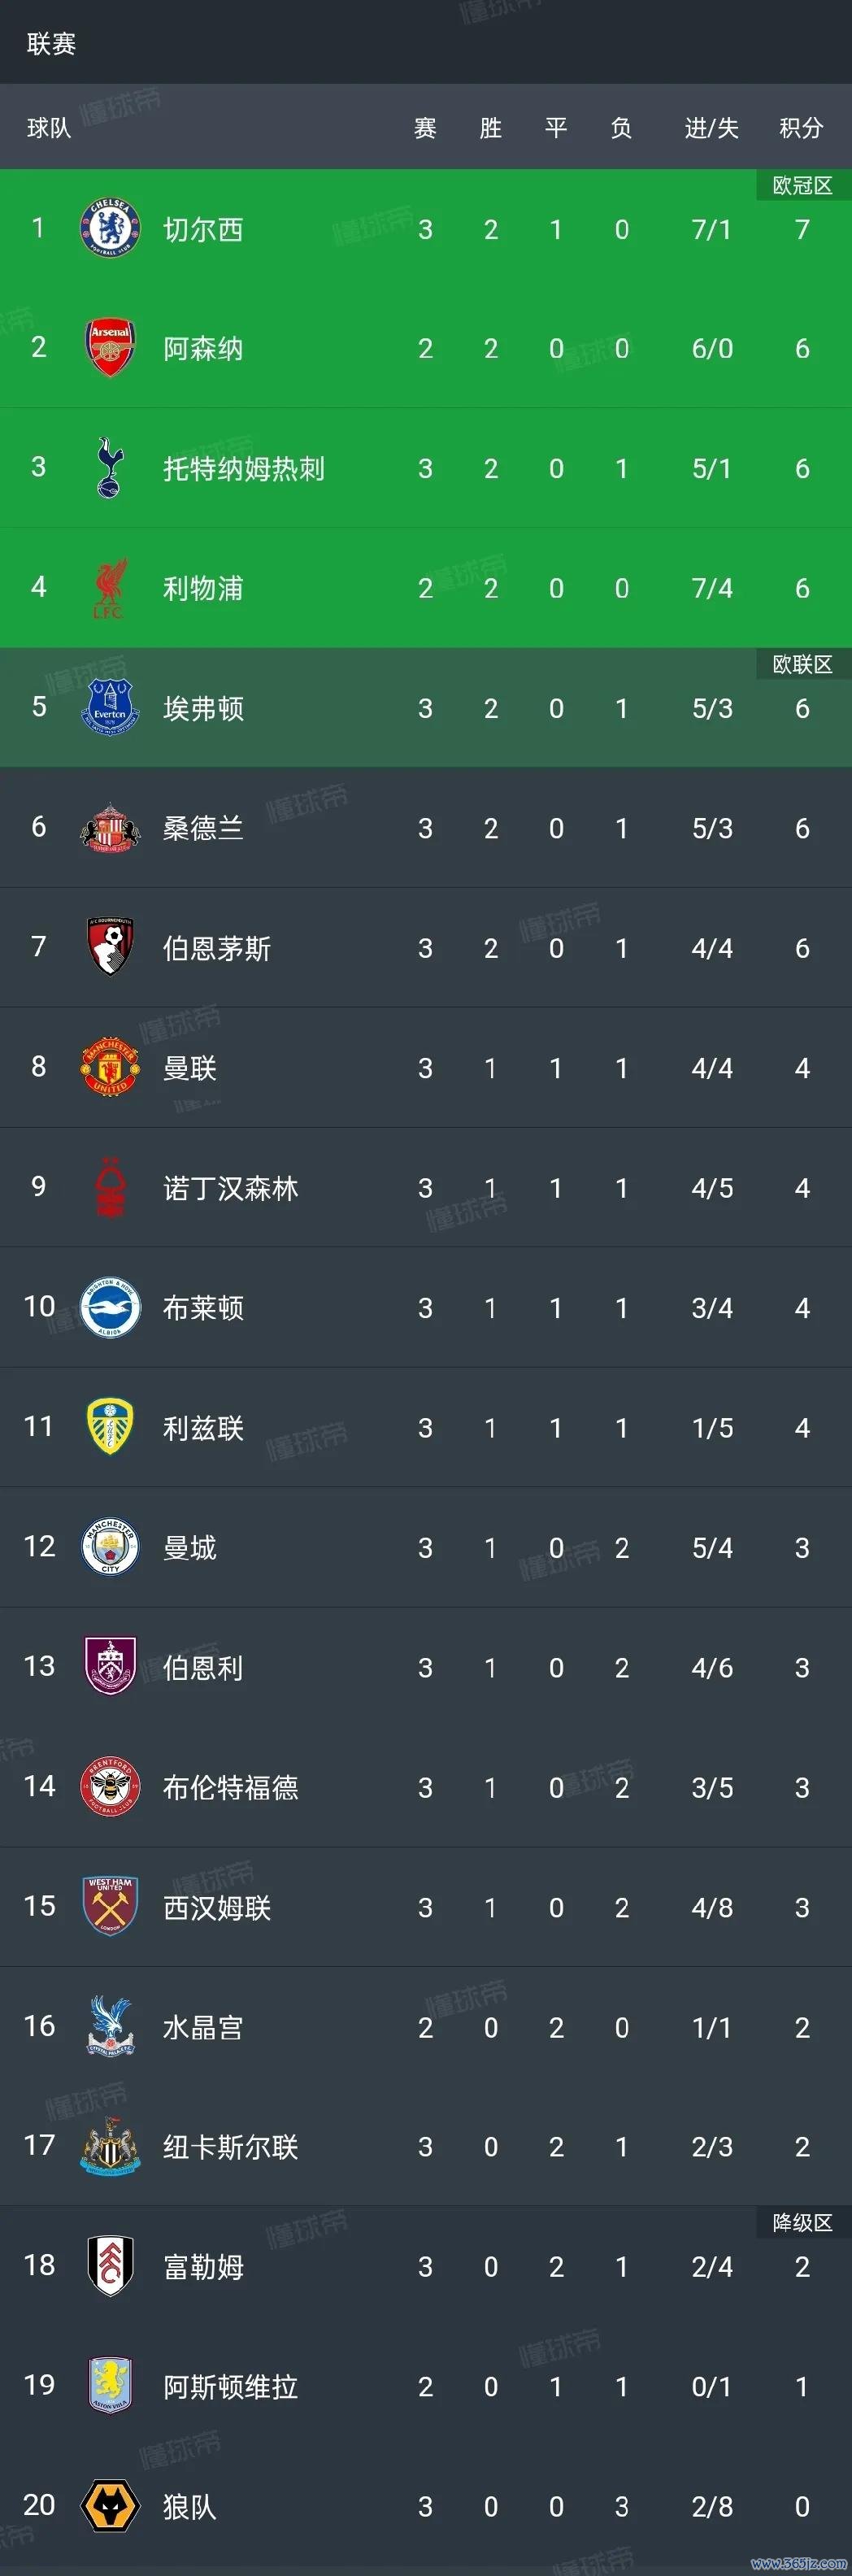852x2576 pixels.
Task: Open the 联赛 tab header
Action: tap(51, 44)
